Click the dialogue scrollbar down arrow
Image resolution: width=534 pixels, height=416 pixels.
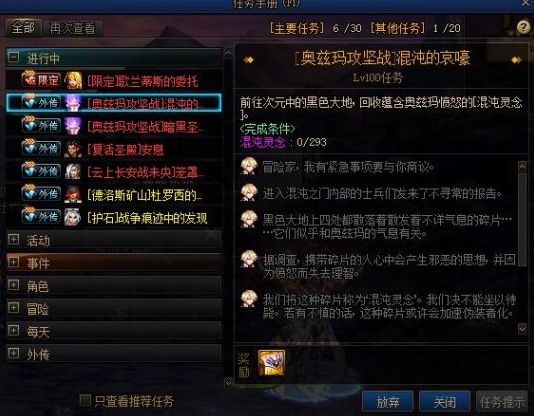[x=522, y=329]
